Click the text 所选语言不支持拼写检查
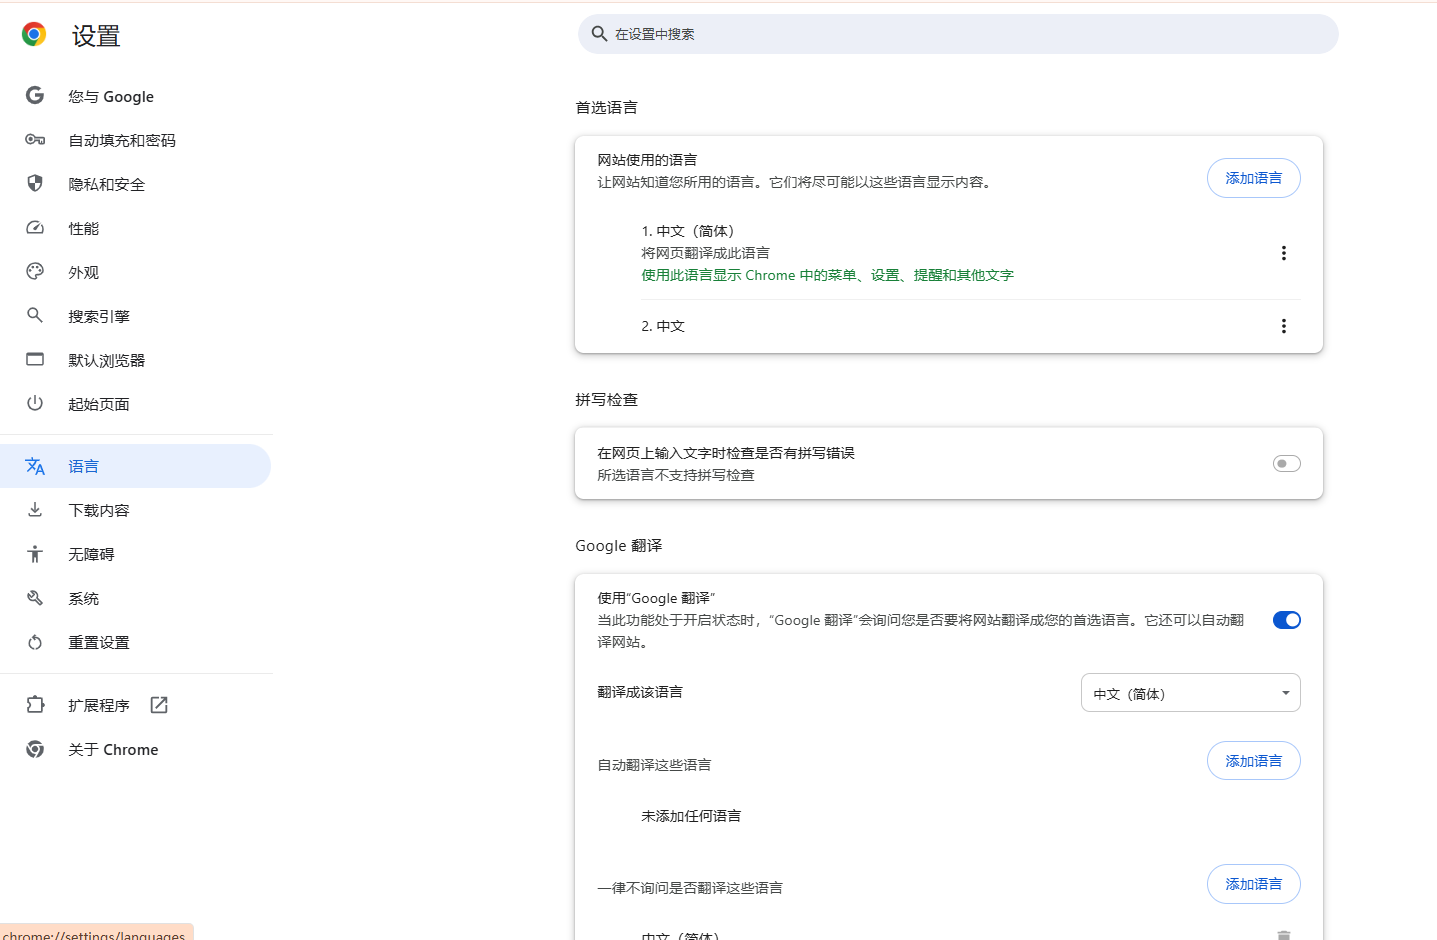Screen dimensions: 1437x940 (676, 475)
